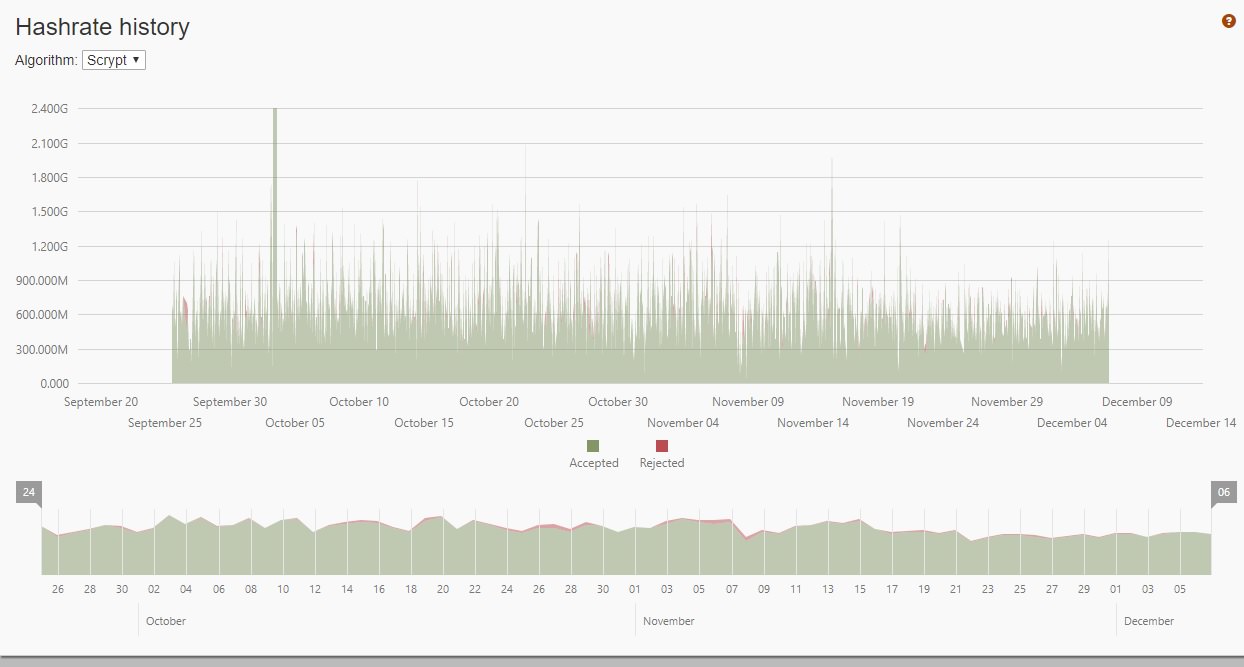Select the 2.400G y-axis label
The image size is (1244, 667).
pyautogui.click(x=48, y=109)
